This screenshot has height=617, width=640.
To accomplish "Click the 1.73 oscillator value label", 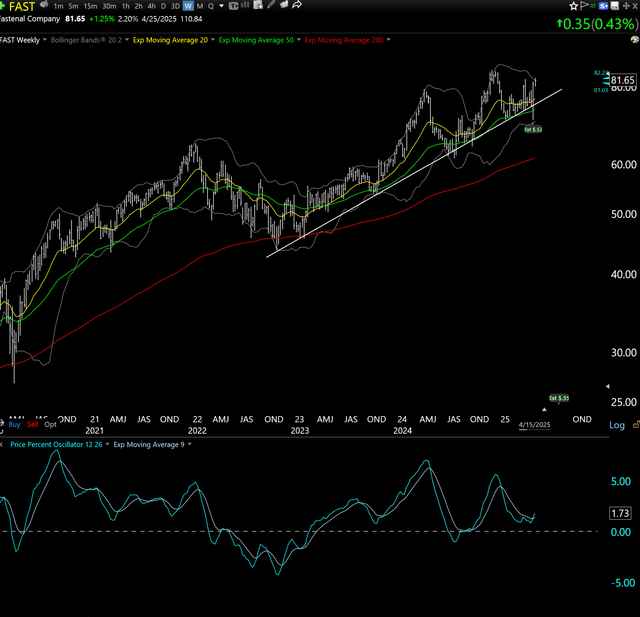I will pyautogui.click(x=620, y=513).
